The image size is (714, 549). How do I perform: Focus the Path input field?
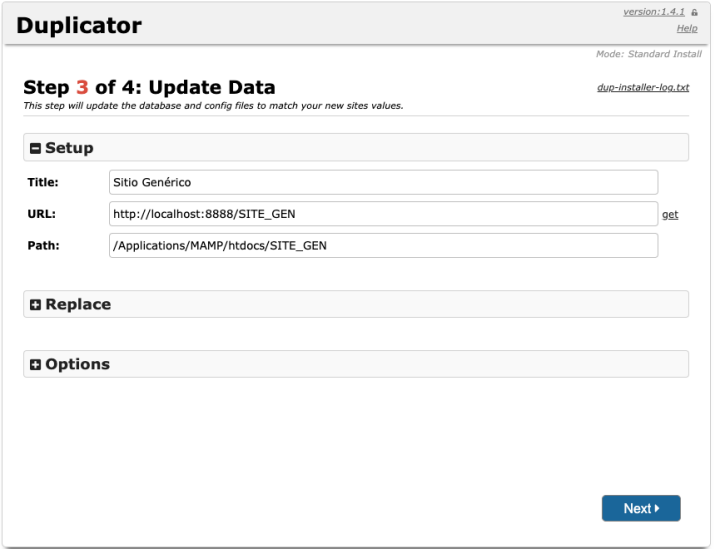[383, 245]
